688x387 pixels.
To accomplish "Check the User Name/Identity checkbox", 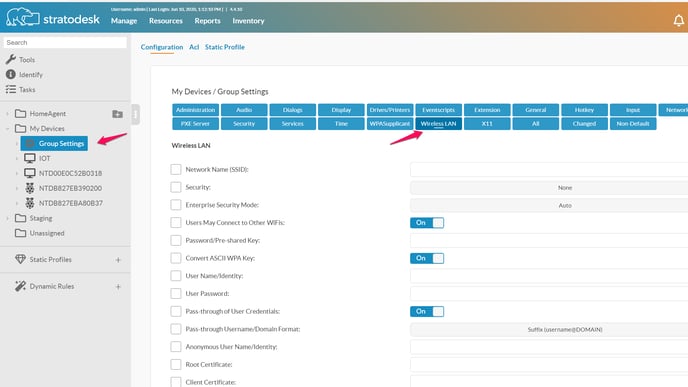I will click(176, 276).
